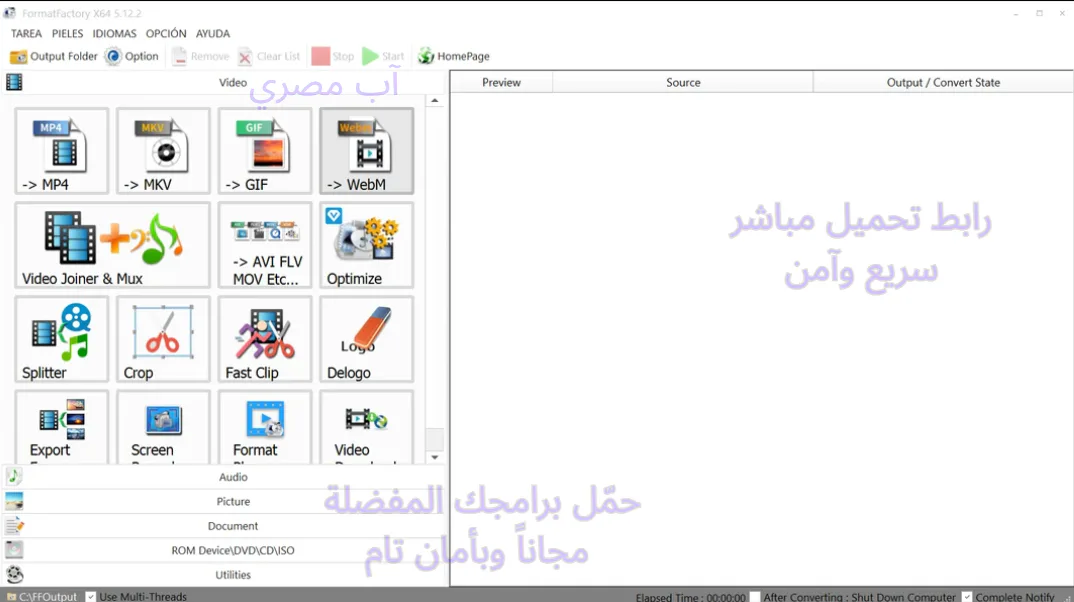
Task: Click the Output / Convert State column header
Action: click(943, 82)
